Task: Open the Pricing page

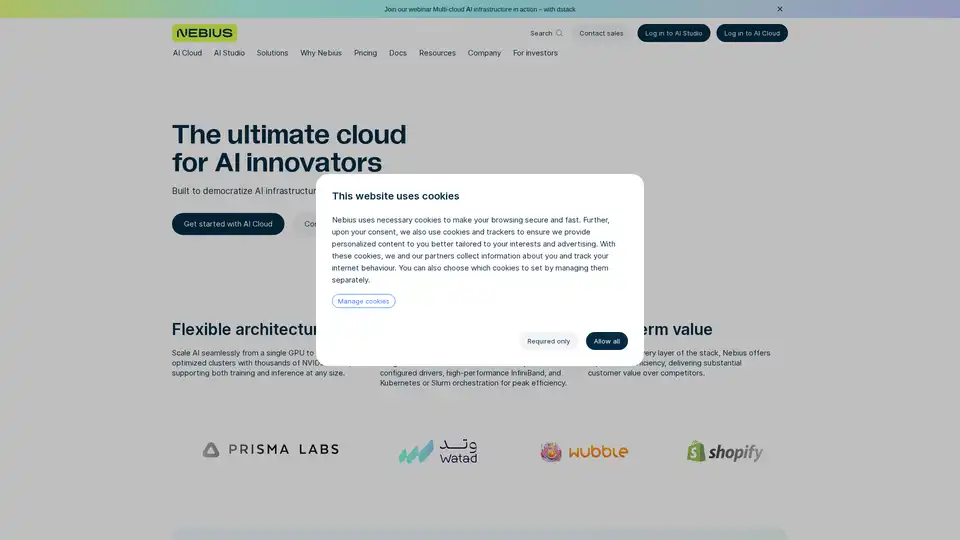Action: 365,53
